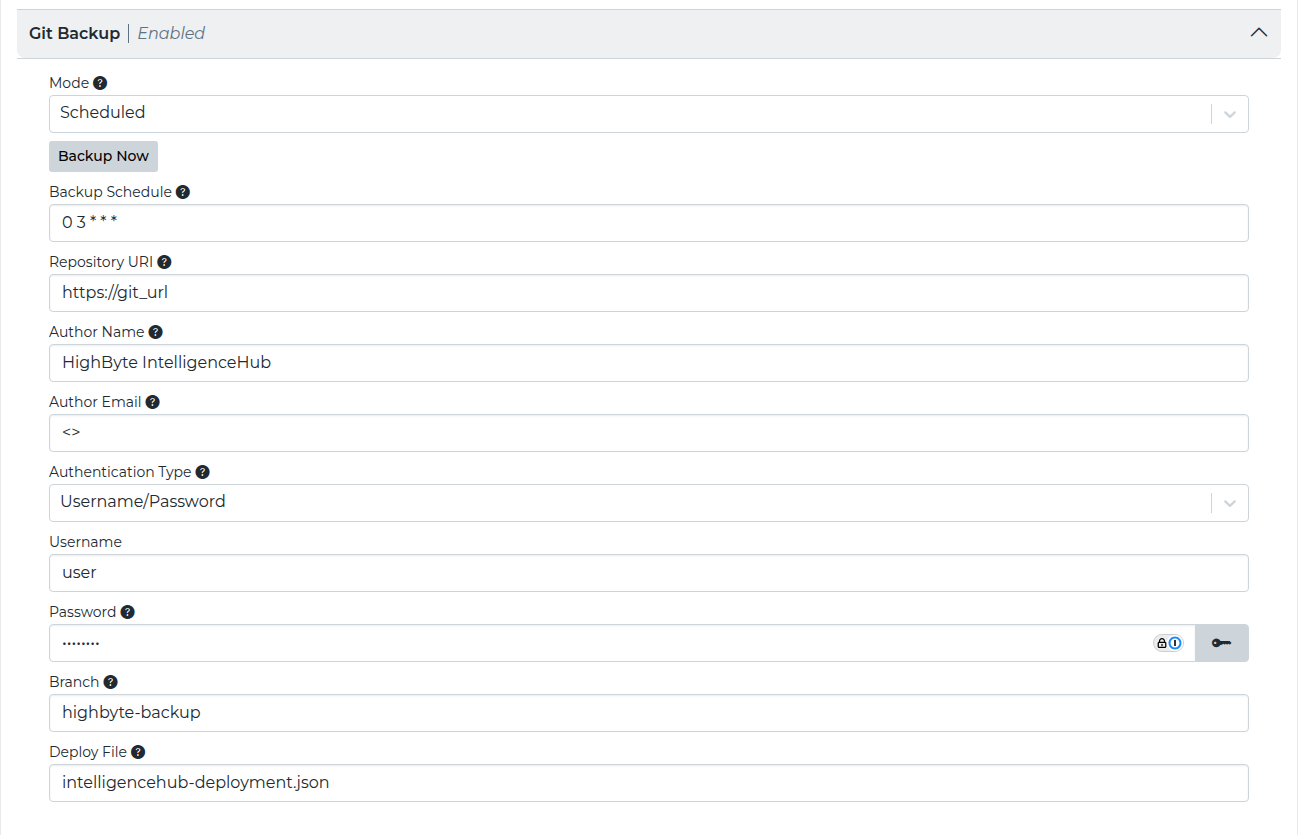The height and width of the screenshot is (835, 1298).
Task: Click the 1Password icon in the password field
Action: click(x=1168, y=642)
